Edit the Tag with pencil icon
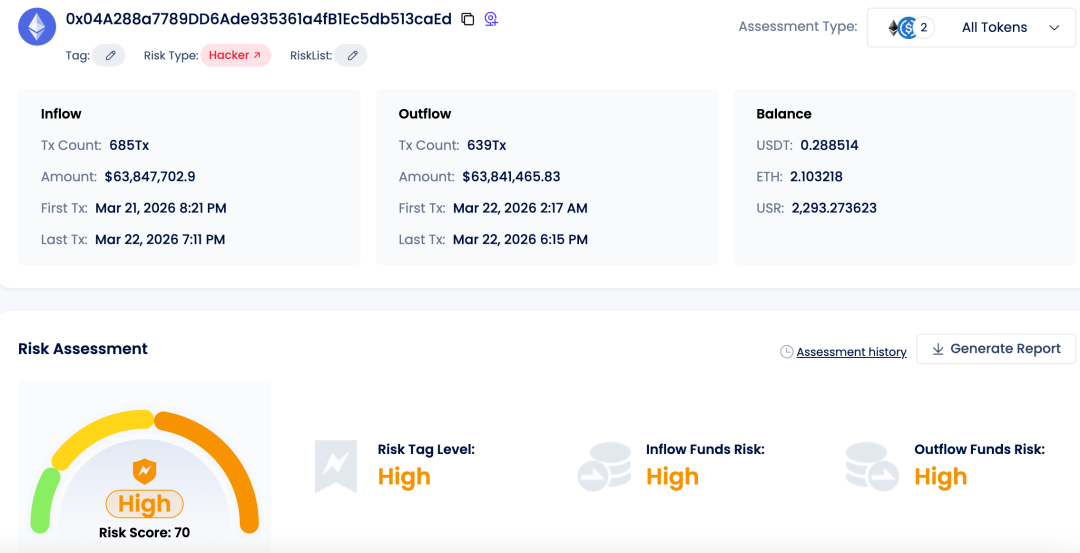The height and width of the screenshot is (553, 1080). (x=110, y=56)
